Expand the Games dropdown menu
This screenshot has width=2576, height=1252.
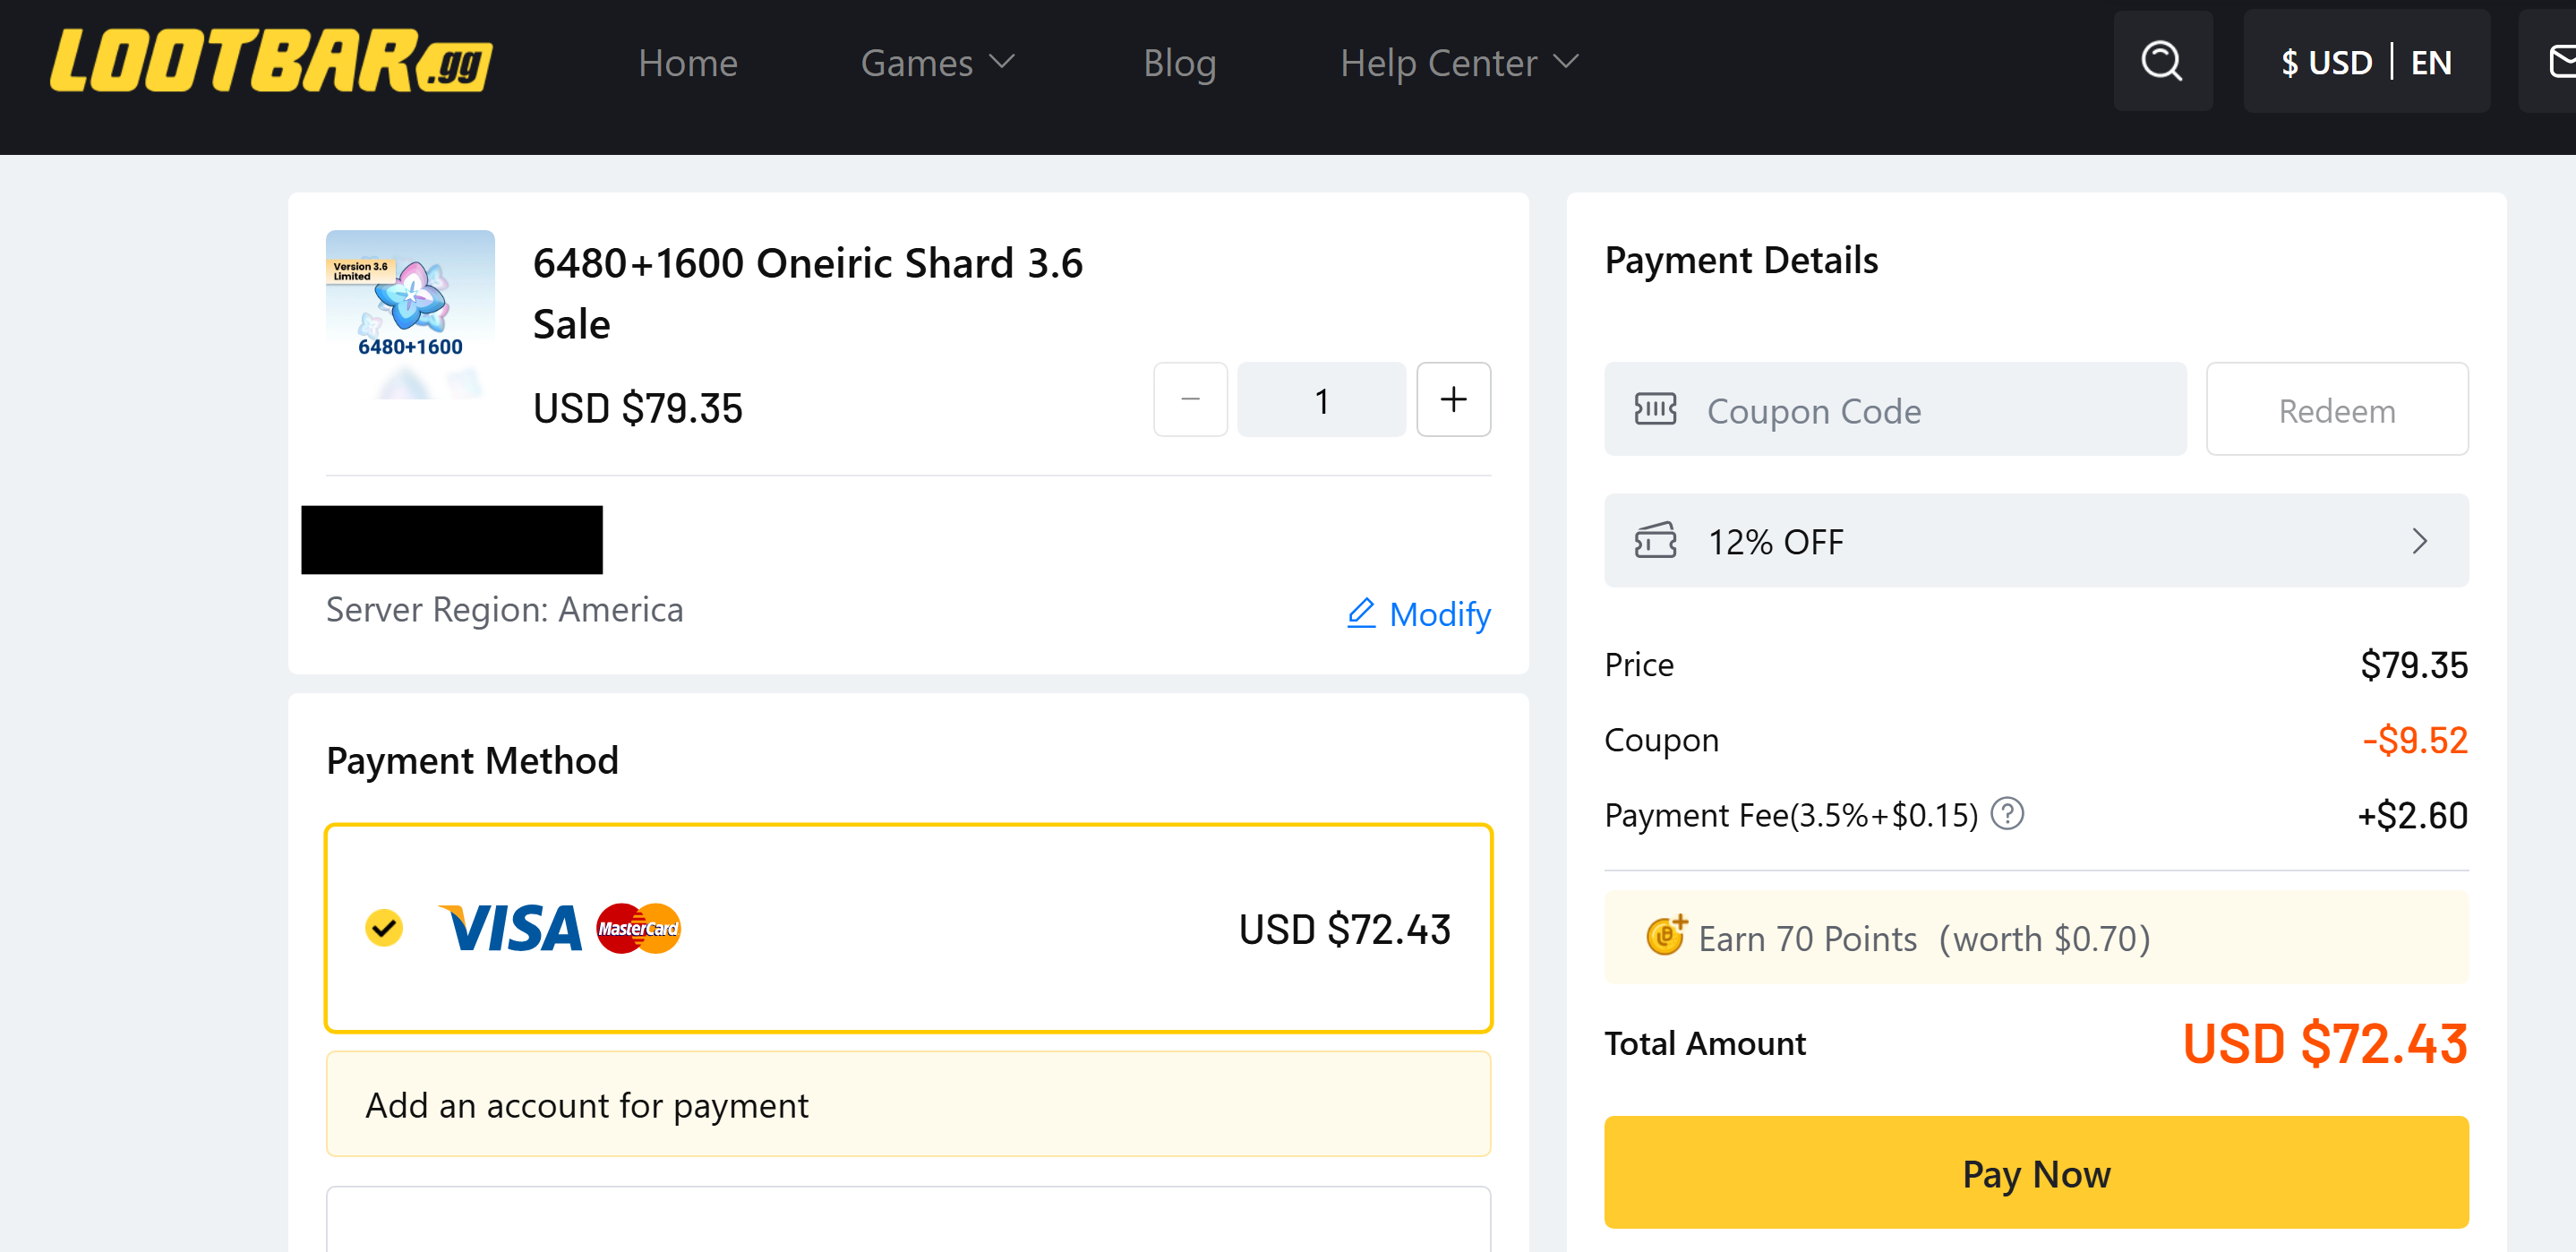(937, 63)
